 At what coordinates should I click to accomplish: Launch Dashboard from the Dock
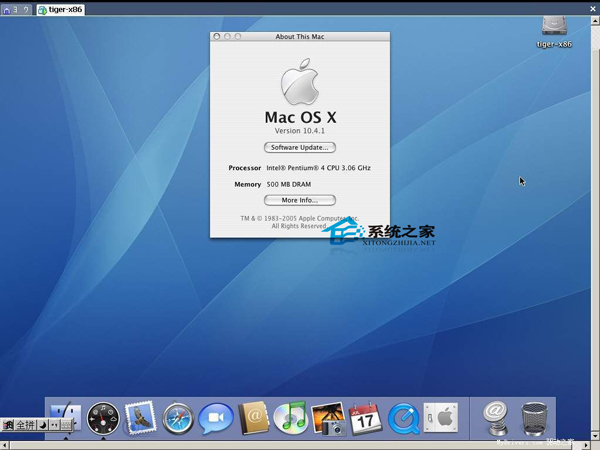tap(103, 417)
